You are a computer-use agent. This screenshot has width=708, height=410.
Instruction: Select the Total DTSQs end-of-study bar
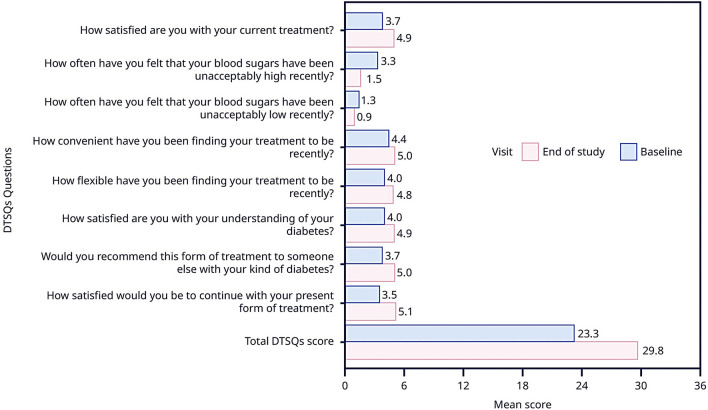491,350
